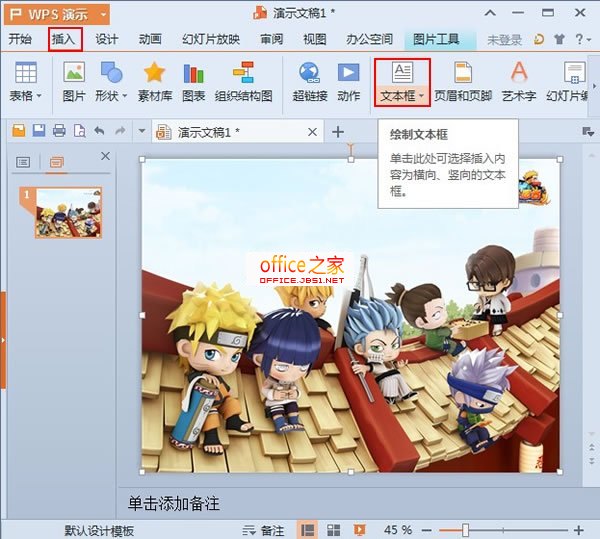Viewport: 600px width, 539px height.
Task: Open the 设计 tab
Action: coord(107,39)
